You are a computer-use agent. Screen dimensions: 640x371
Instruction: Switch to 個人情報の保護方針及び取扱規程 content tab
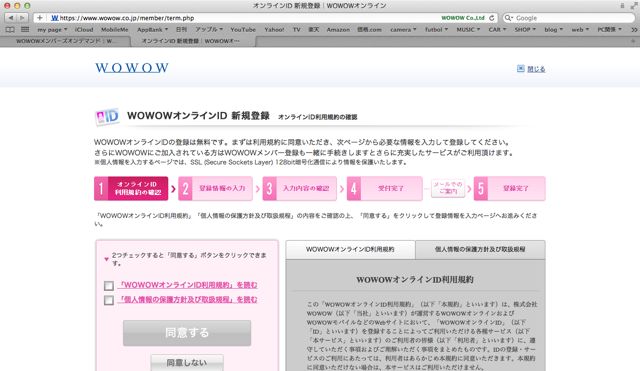pyautogui.click(x=480, y=249)
